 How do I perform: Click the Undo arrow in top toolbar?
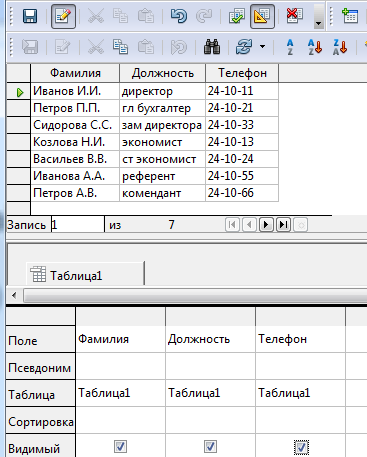(x=179, y=16)
